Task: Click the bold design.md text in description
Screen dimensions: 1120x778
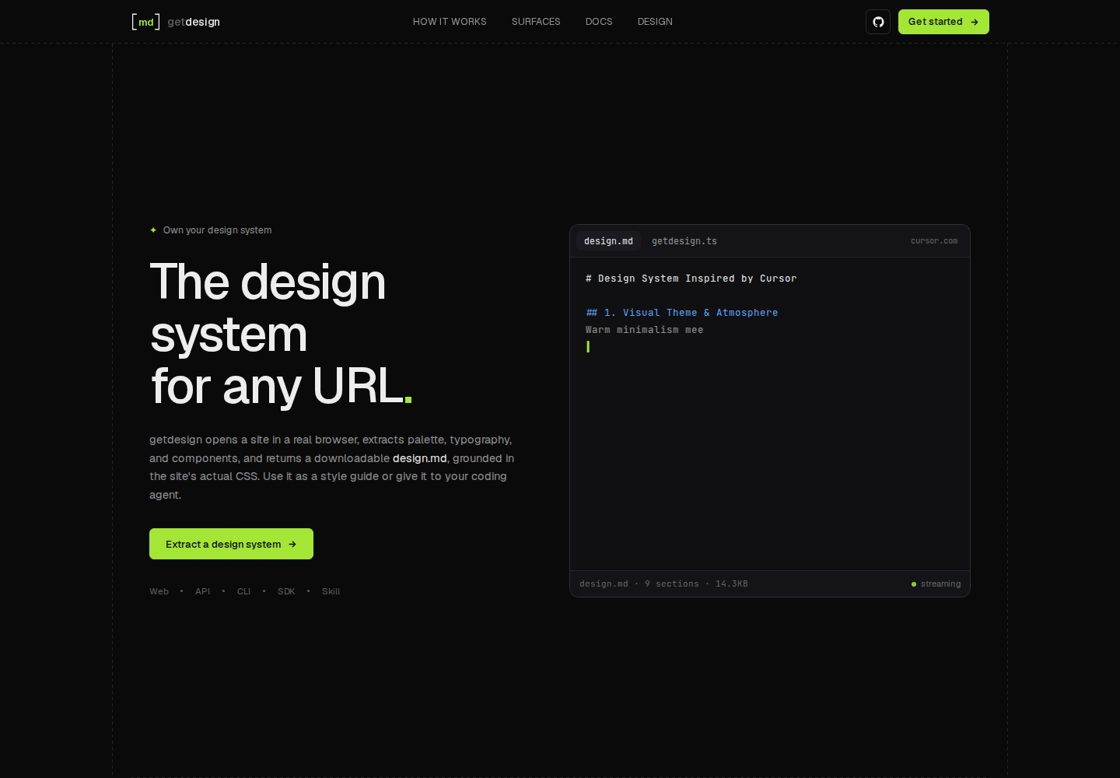Action: (419, 458)
